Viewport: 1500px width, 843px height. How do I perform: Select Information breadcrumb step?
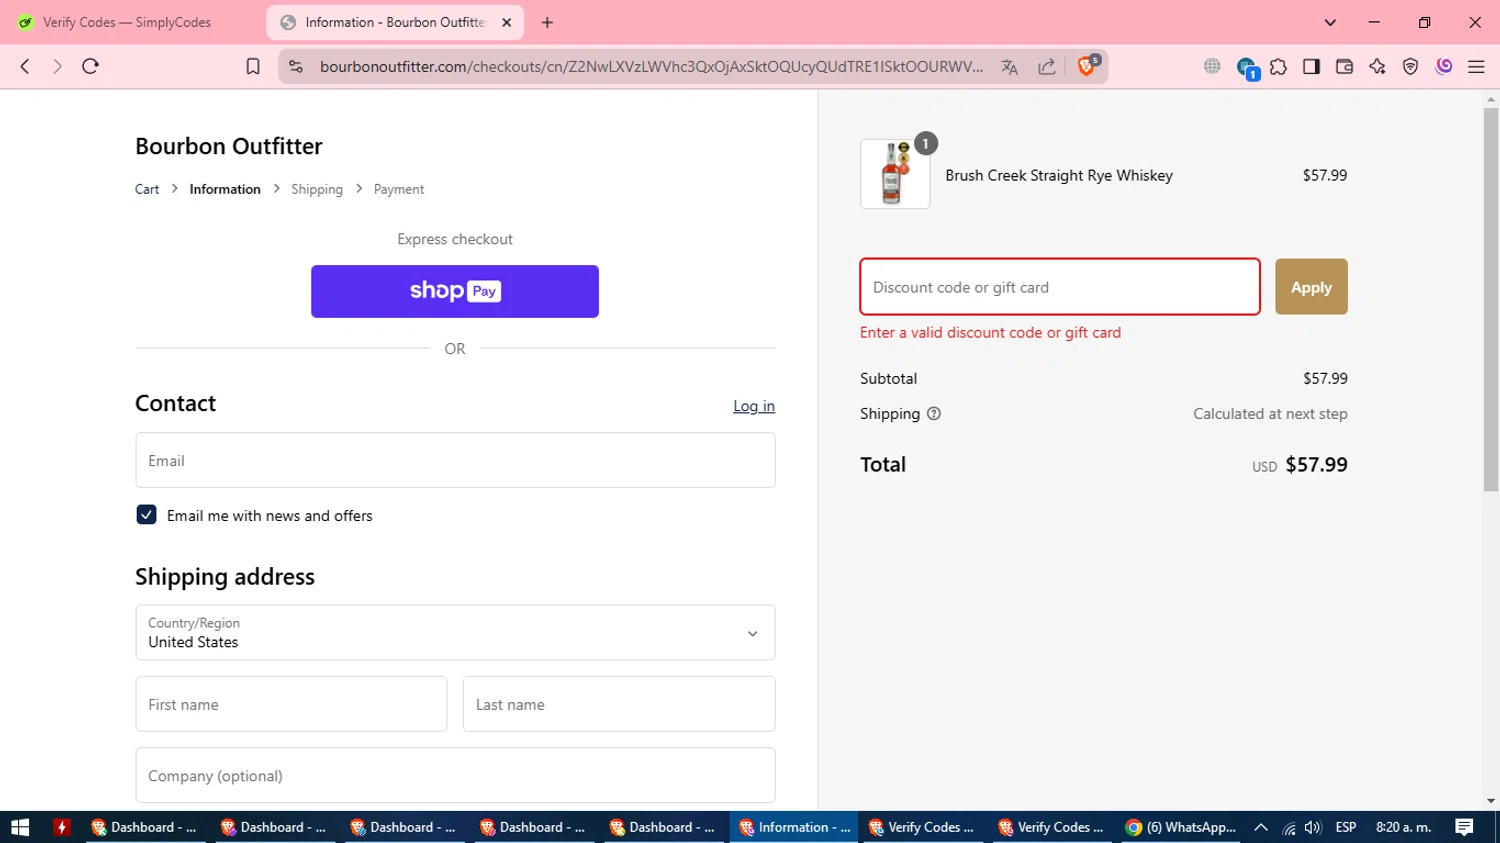point(225,189)
